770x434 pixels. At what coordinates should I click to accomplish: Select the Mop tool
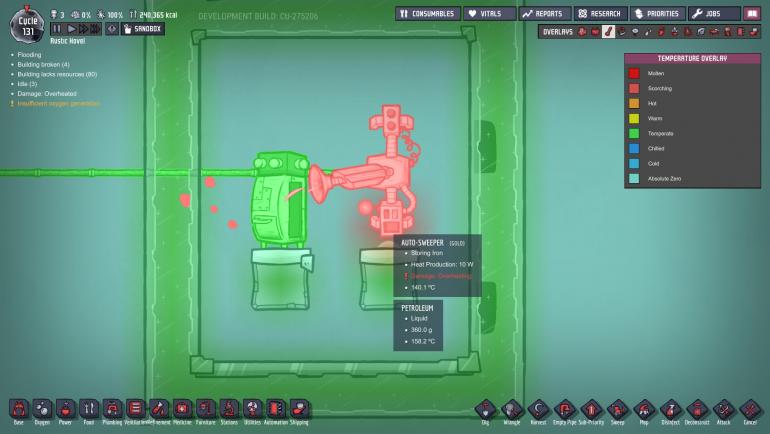point(644,409)
